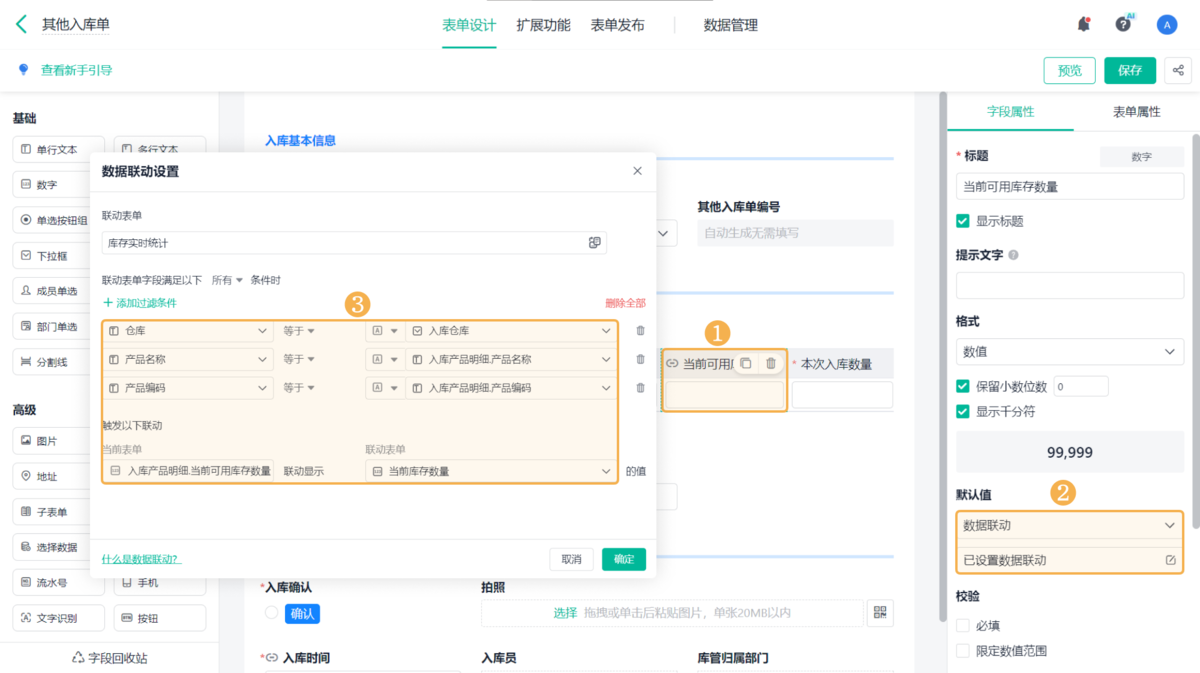This screenshot has height=673, width=1200.
Task: Close the 数据联动设置 dialog
Action: click(x=638, y=171)
